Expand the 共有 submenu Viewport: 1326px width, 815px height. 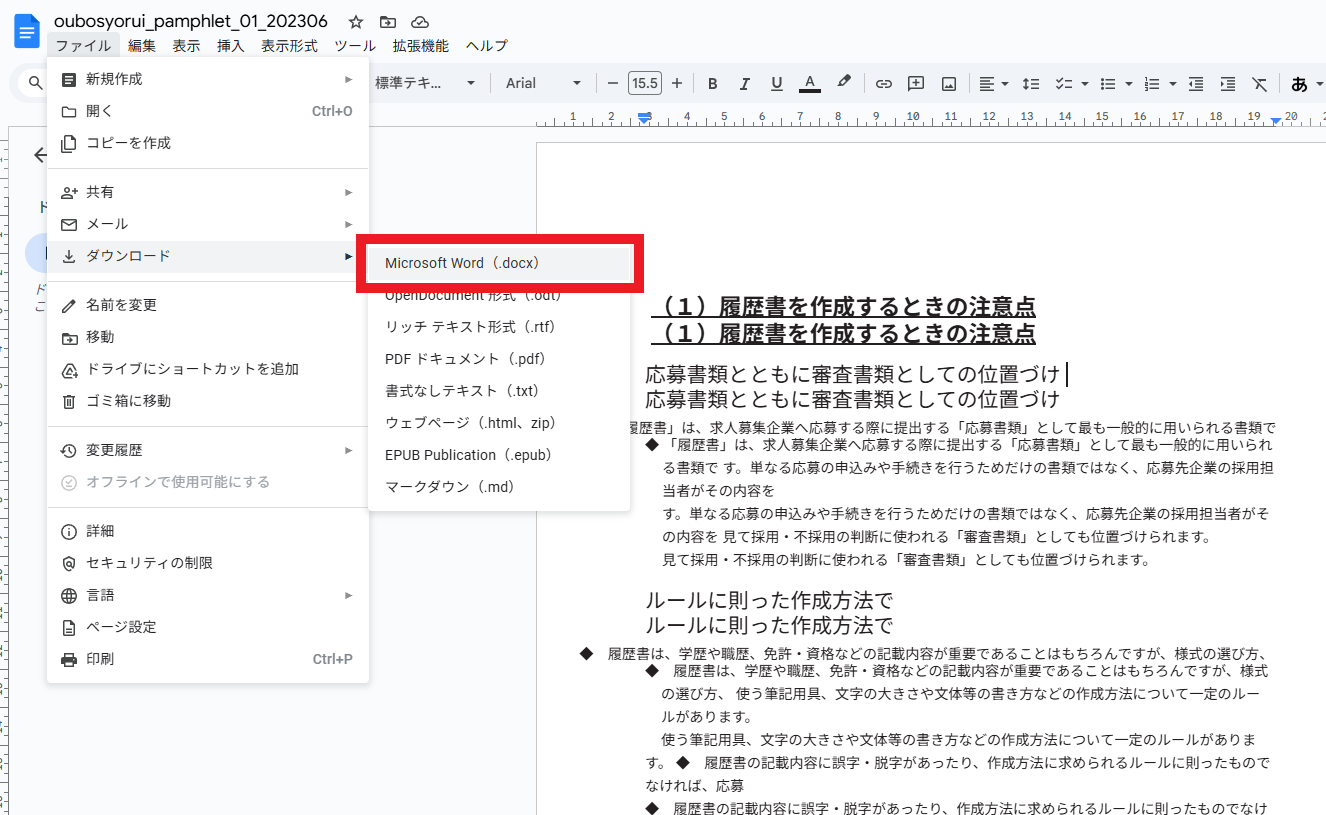coord(208,192)
